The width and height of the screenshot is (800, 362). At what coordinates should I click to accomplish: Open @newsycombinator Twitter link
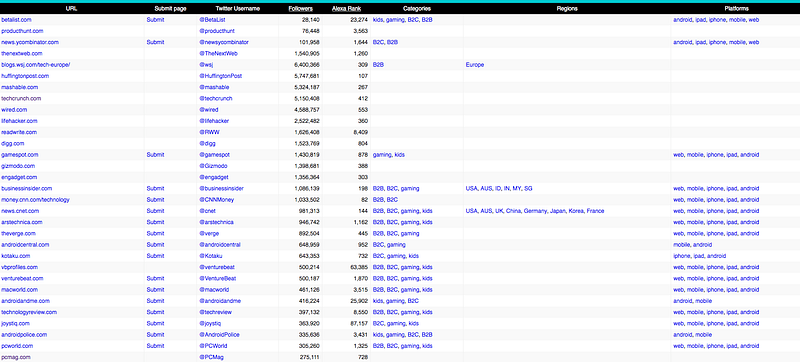pyautogui.click(x=224, y=42)
